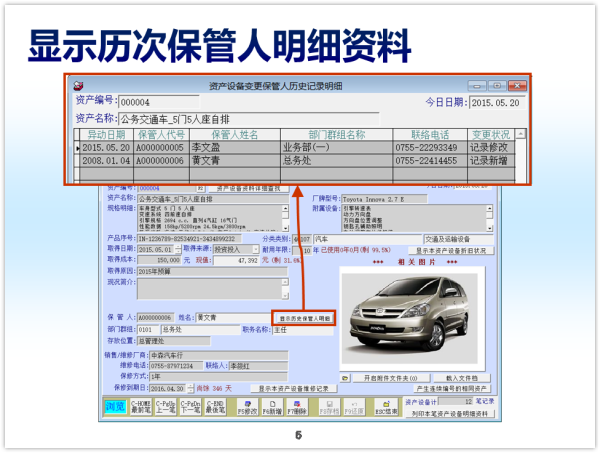Click the 现值 field showing 47,392
600x453 pixels.
[x=236, y=261]
